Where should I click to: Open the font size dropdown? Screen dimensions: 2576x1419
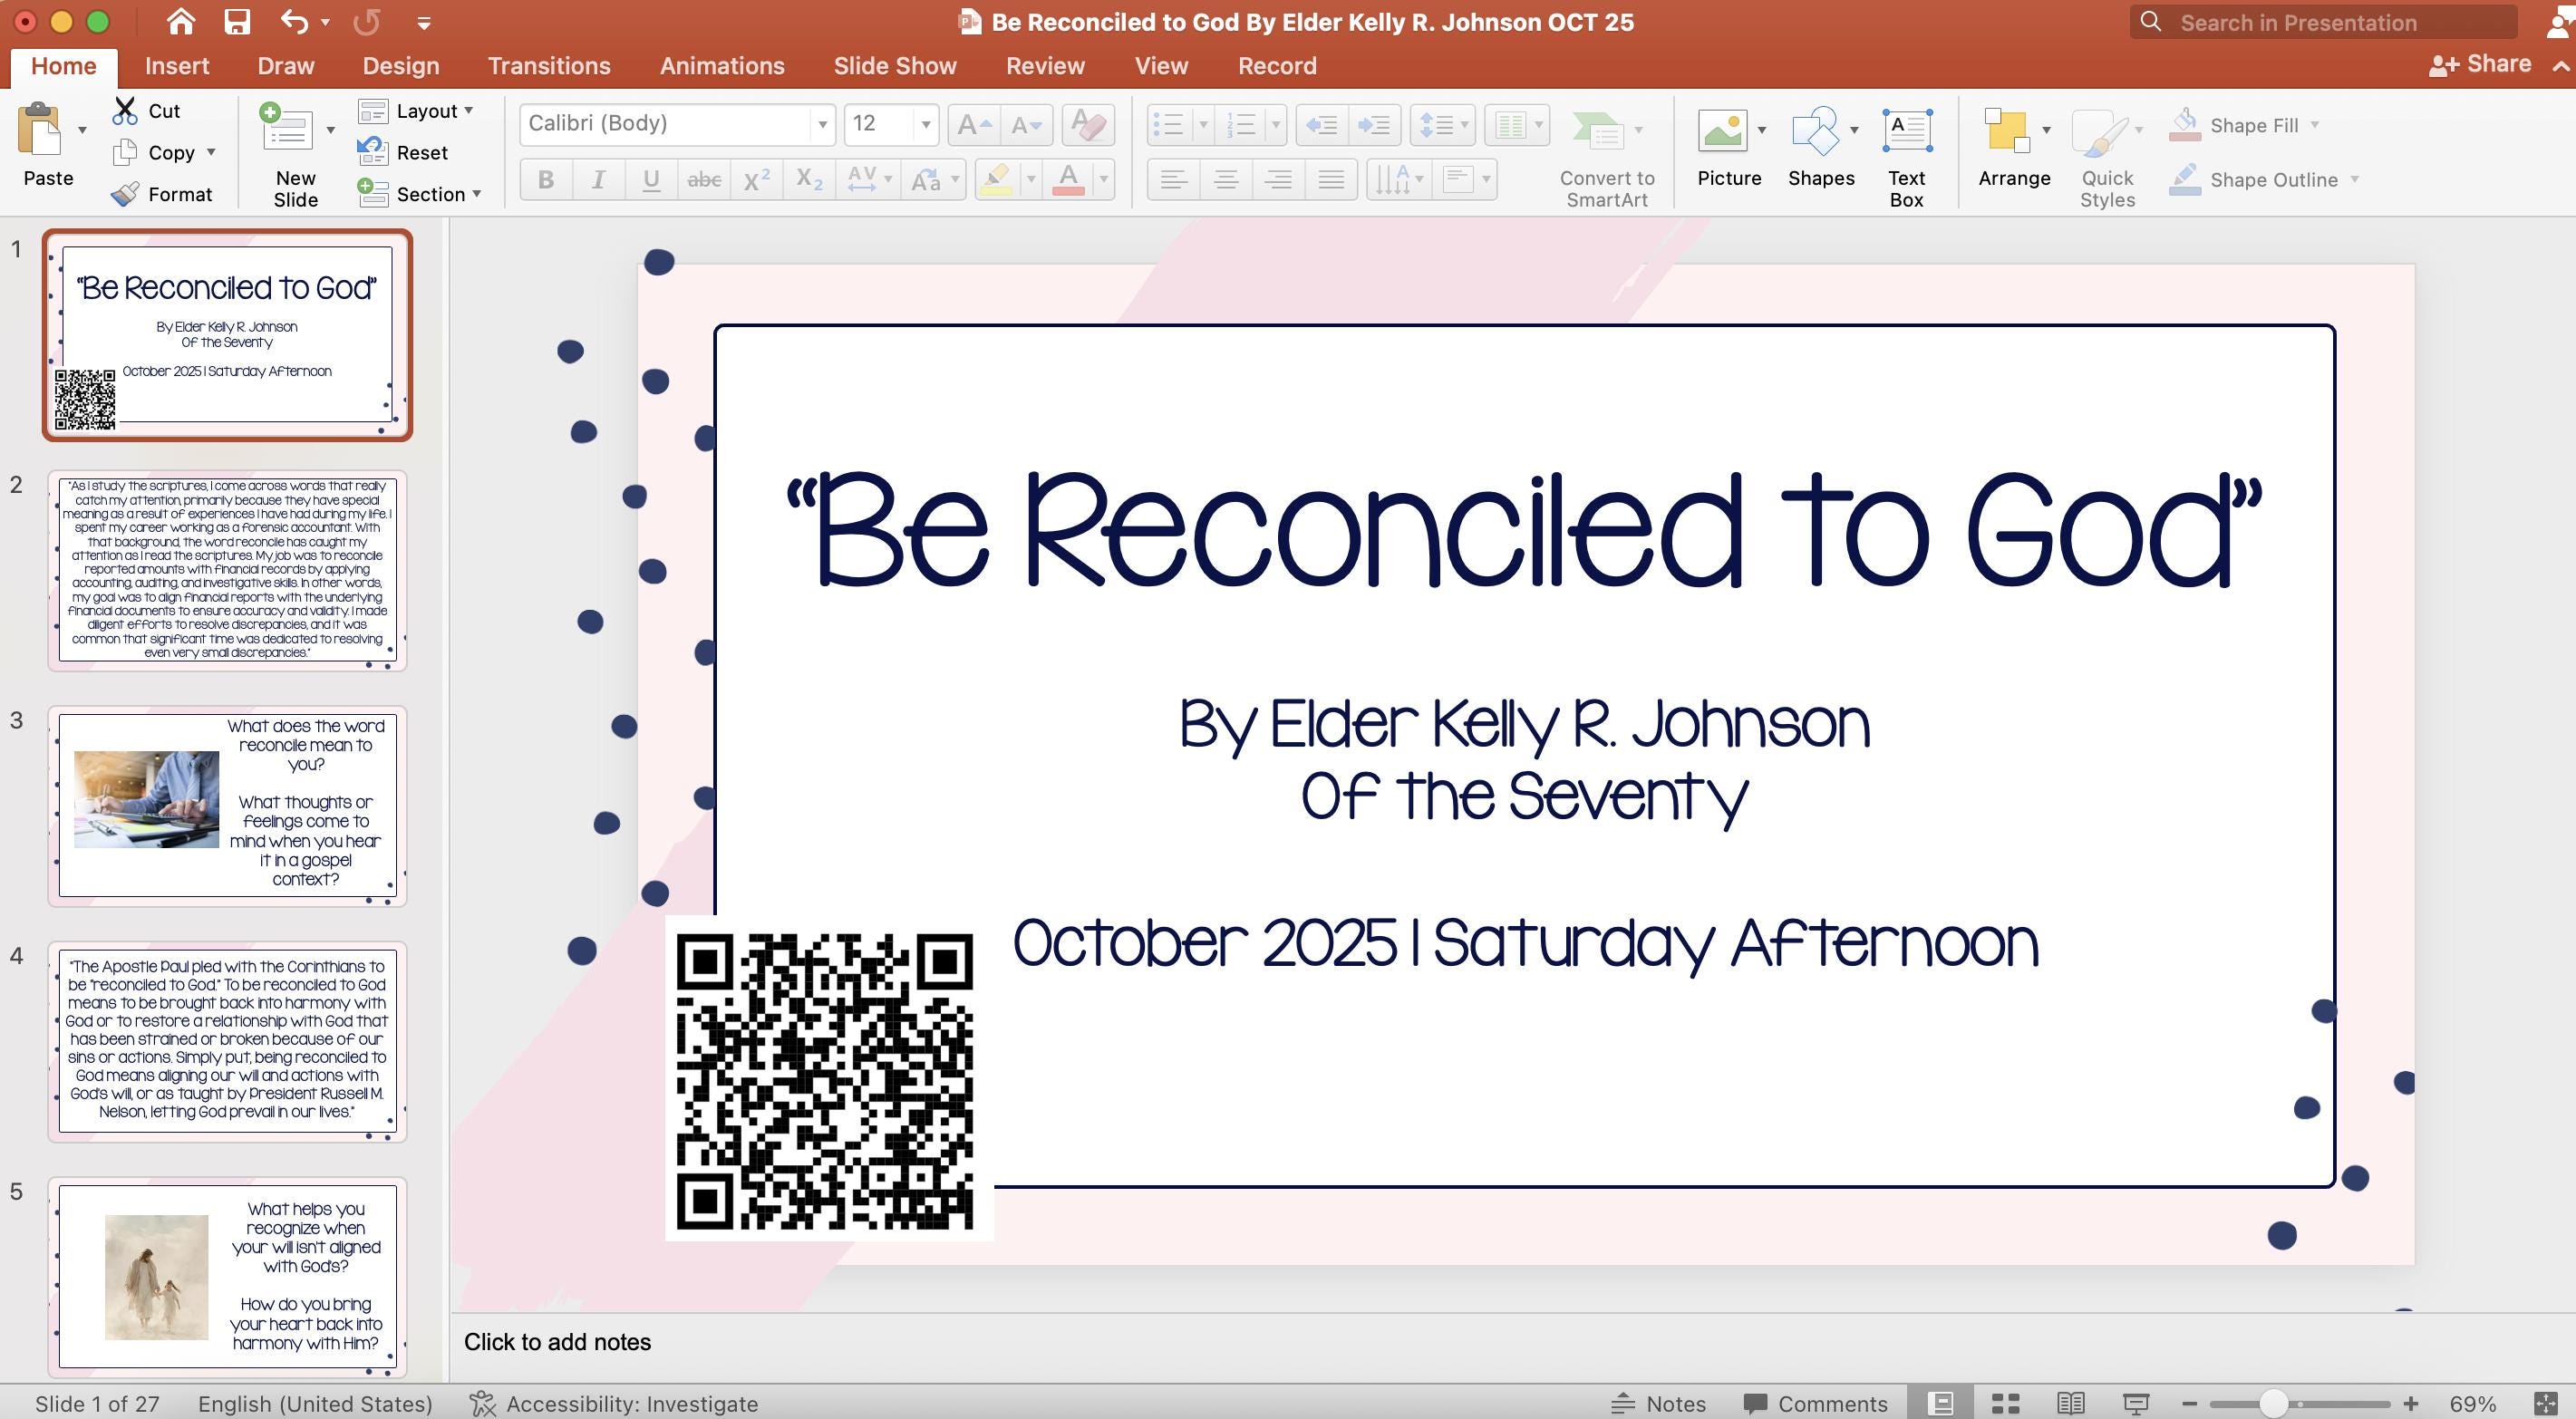click(x=926, y=124)
